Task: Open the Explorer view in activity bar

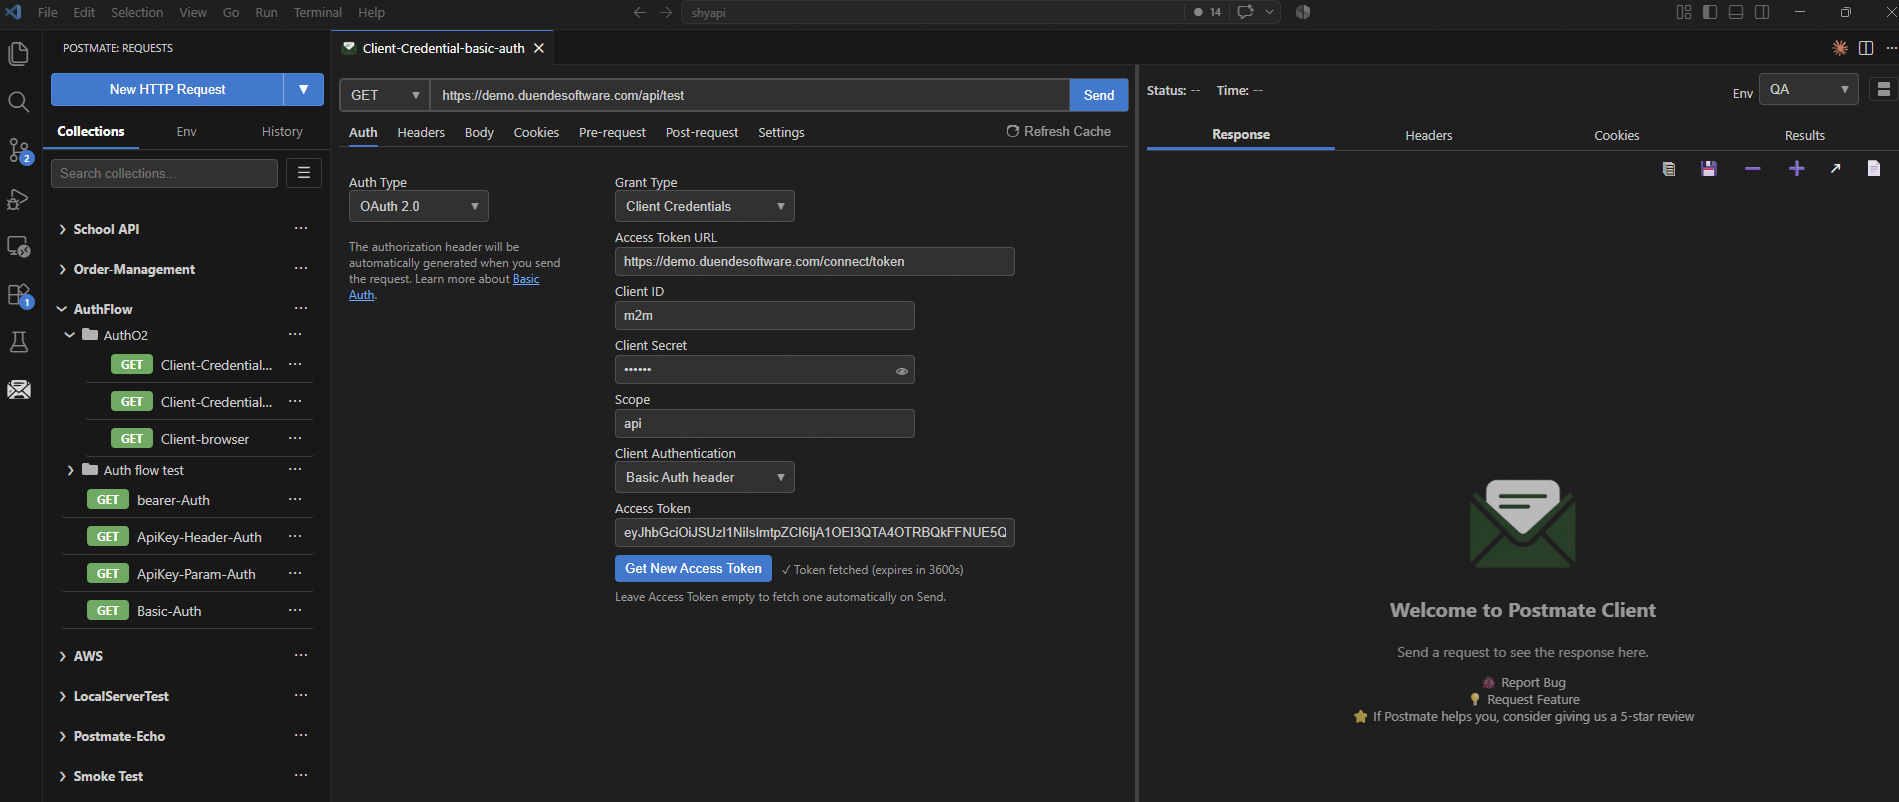Action: (x=18, y=54)
